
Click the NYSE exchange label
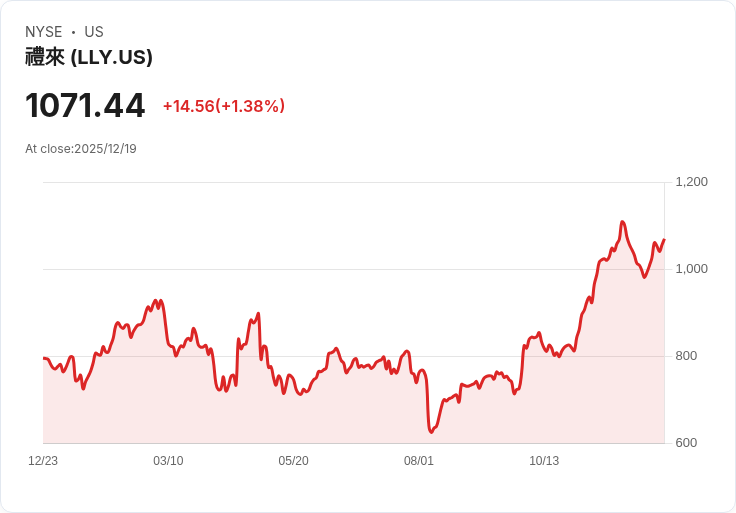pos(44,32)
